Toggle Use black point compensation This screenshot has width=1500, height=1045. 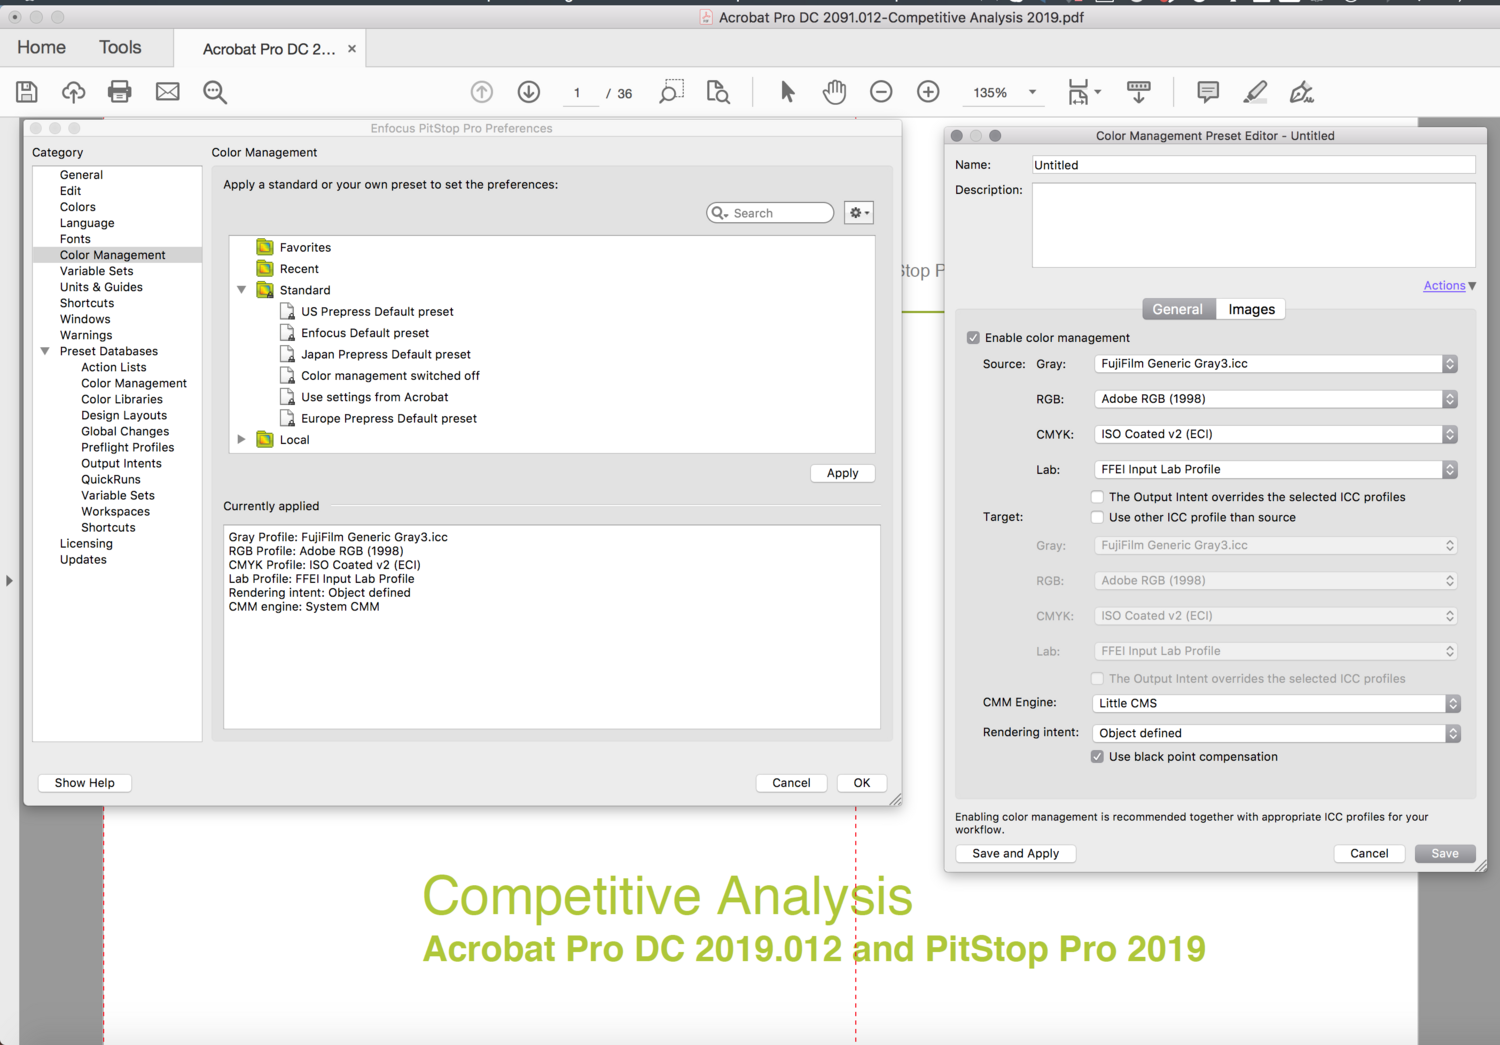(x=1097, y=757)
